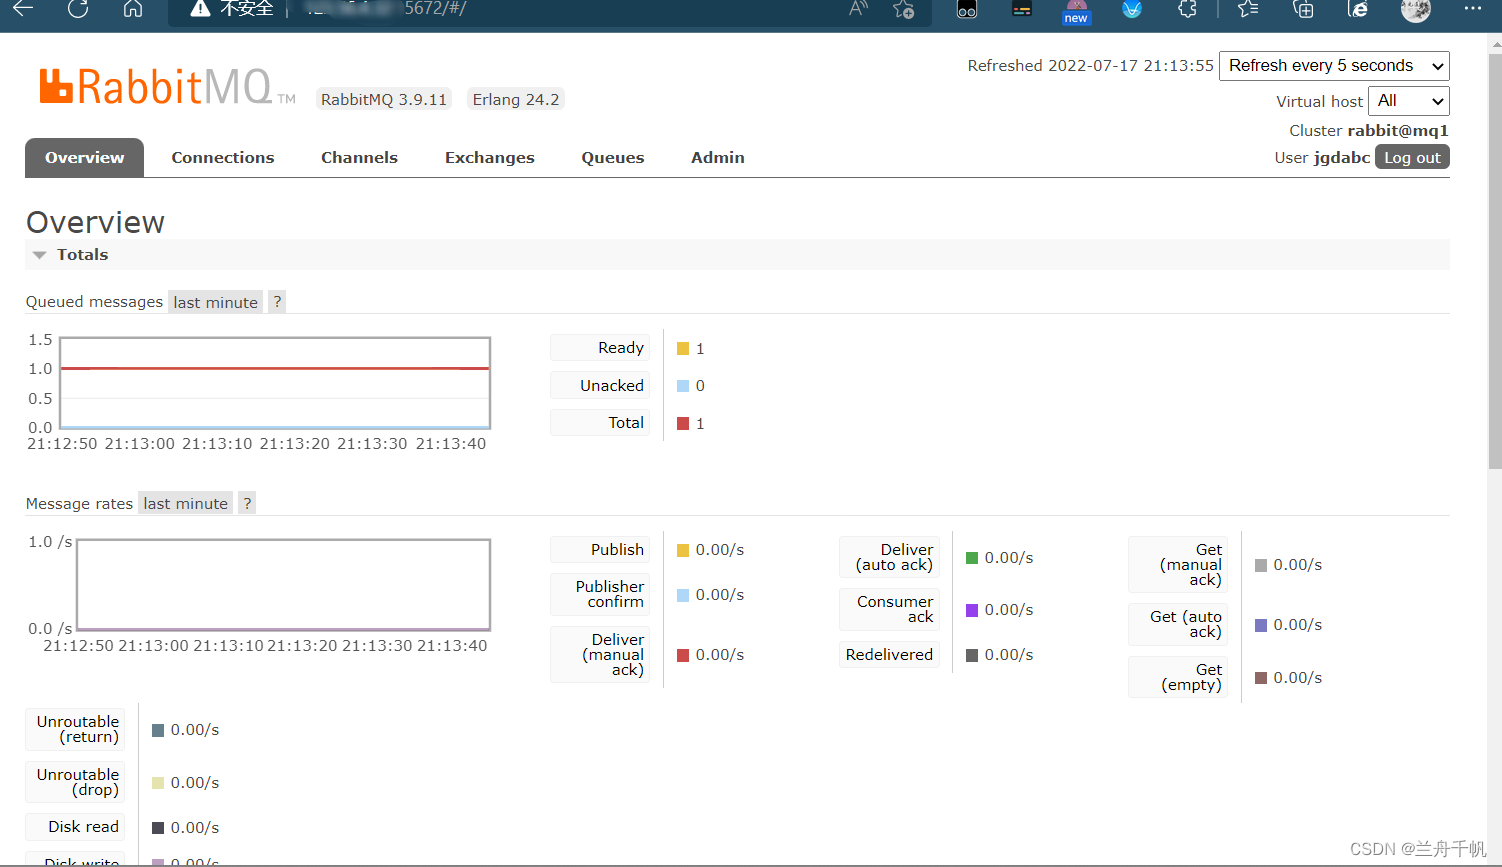1502x867 pixels.
Task: Open the Admin tab
Action: pyautogui.click(x=718, y=157)
